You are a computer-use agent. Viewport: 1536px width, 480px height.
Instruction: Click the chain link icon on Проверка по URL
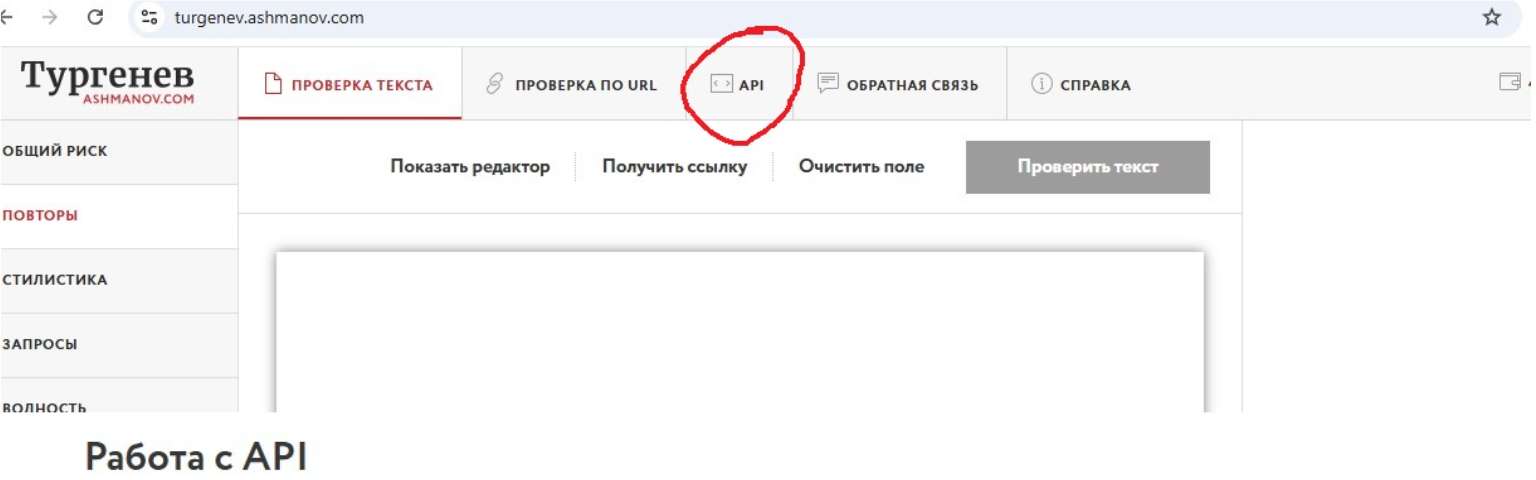[x=494, y=85]
